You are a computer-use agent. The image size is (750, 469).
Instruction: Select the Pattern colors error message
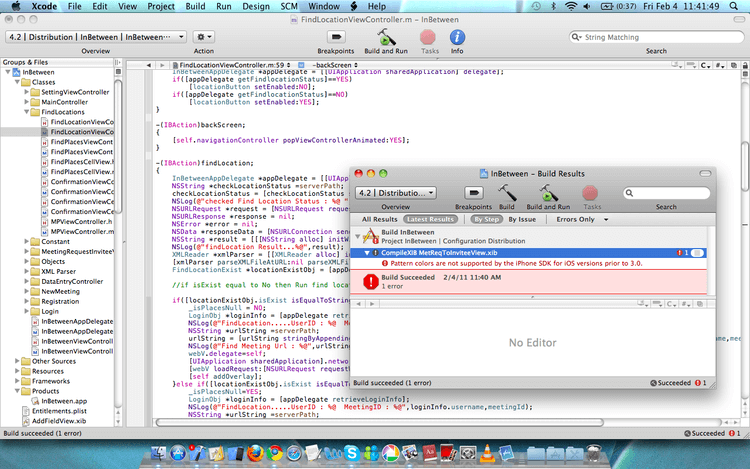click(x=516, y=263)
